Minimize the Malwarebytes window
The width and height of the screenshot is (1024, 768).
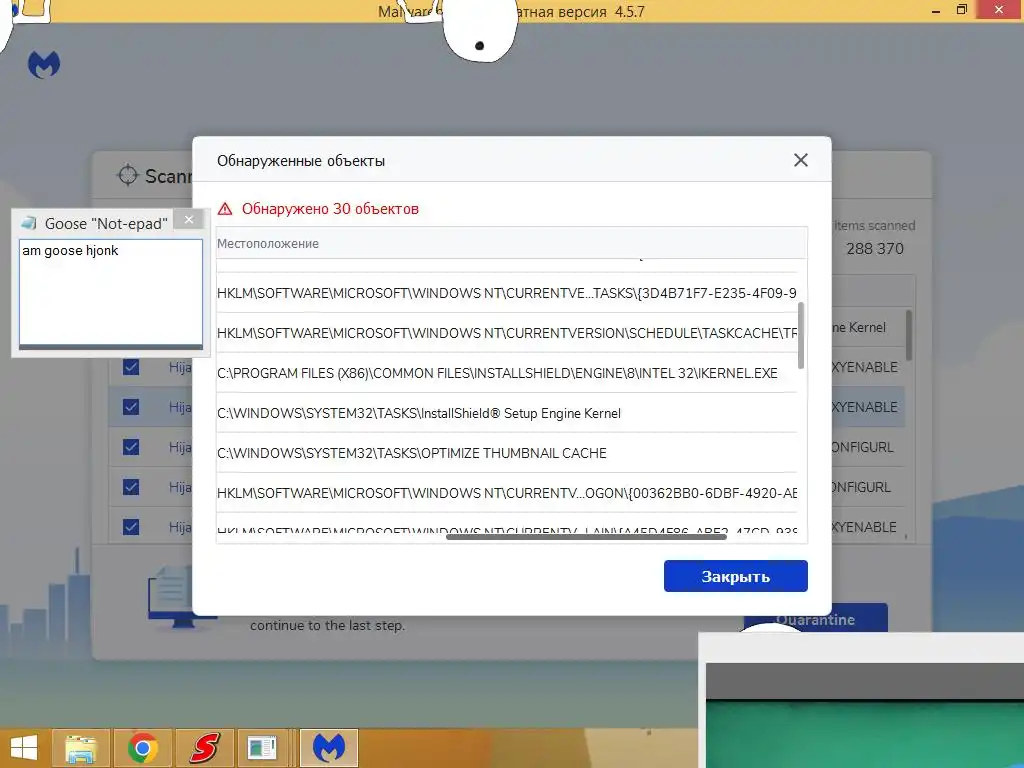pyautogui.click(x=936, y=11)
